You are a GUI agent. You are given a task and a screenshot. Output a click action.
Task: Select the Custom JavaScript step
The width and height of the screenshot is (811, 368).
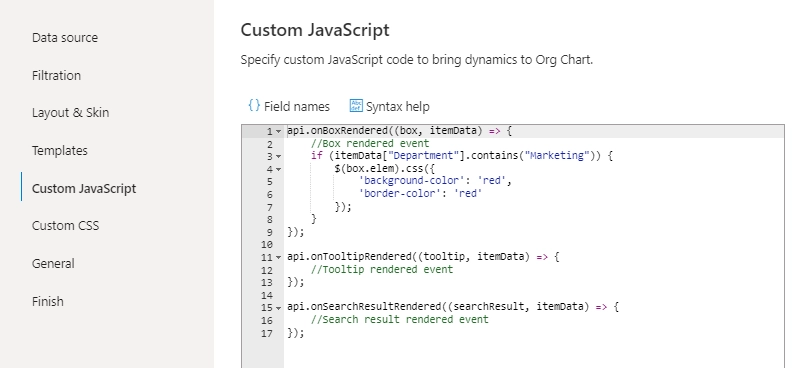[84, 188]
